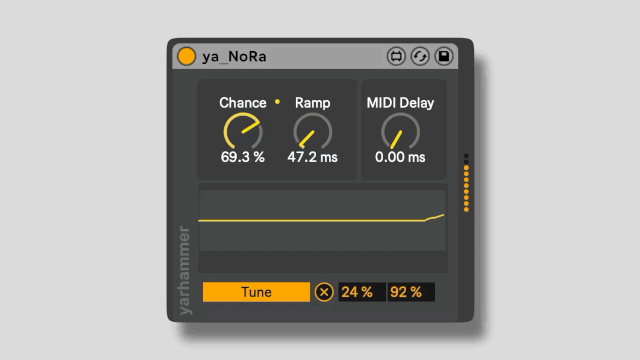Click the hot-swap preset circular arrows icon
This screenshot has height=360, width=640.
[420, 56]
